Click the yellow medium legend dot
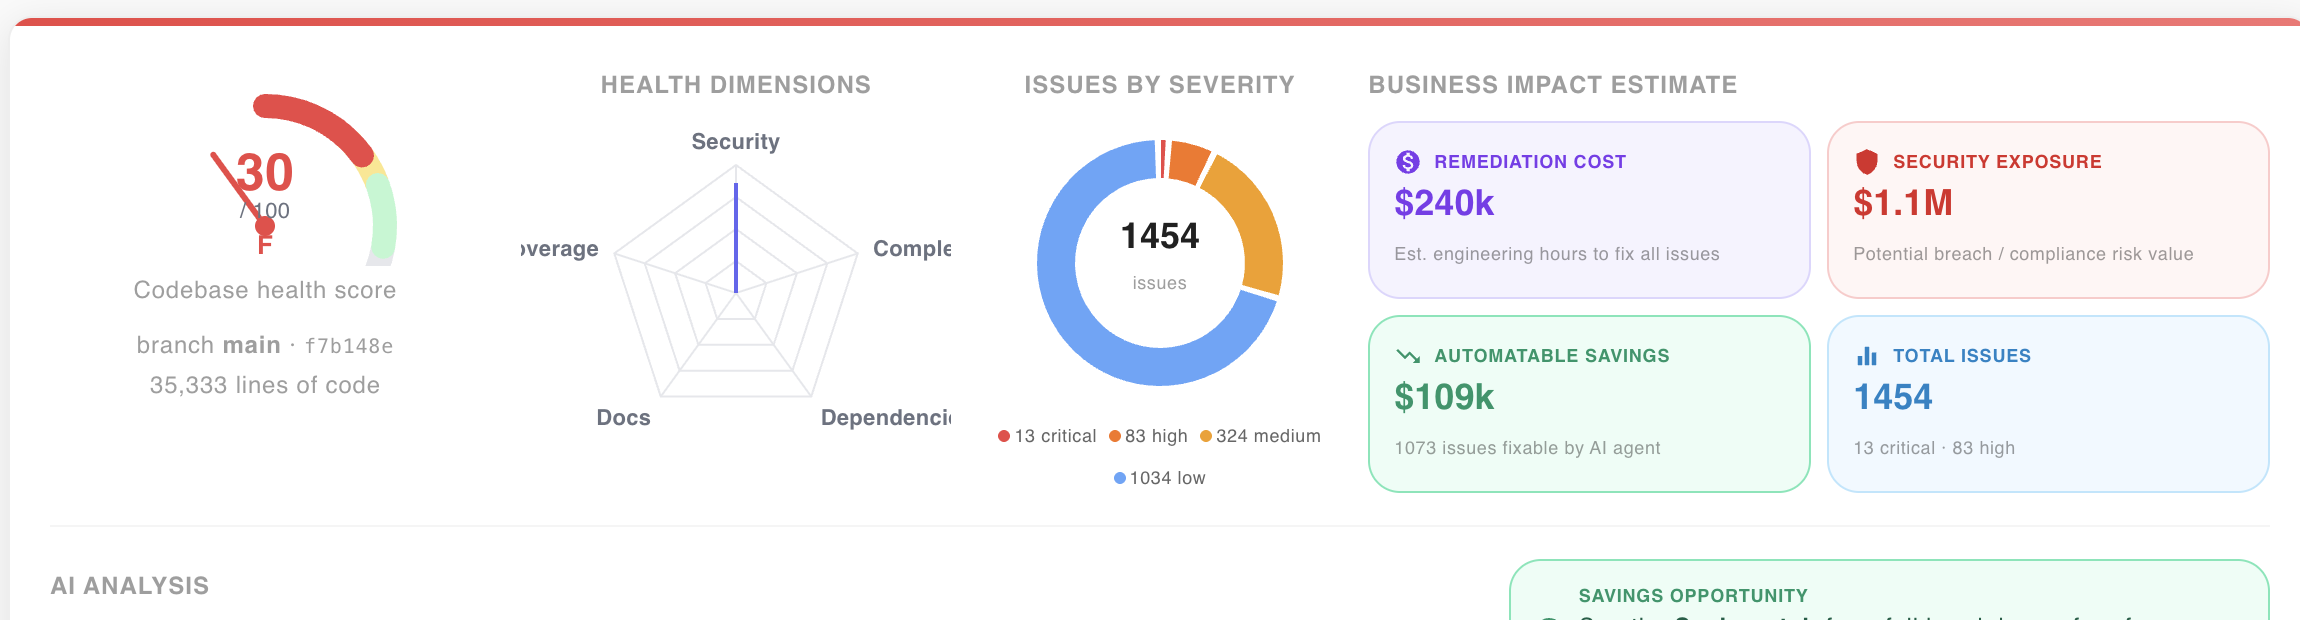 coord(1205,436)
